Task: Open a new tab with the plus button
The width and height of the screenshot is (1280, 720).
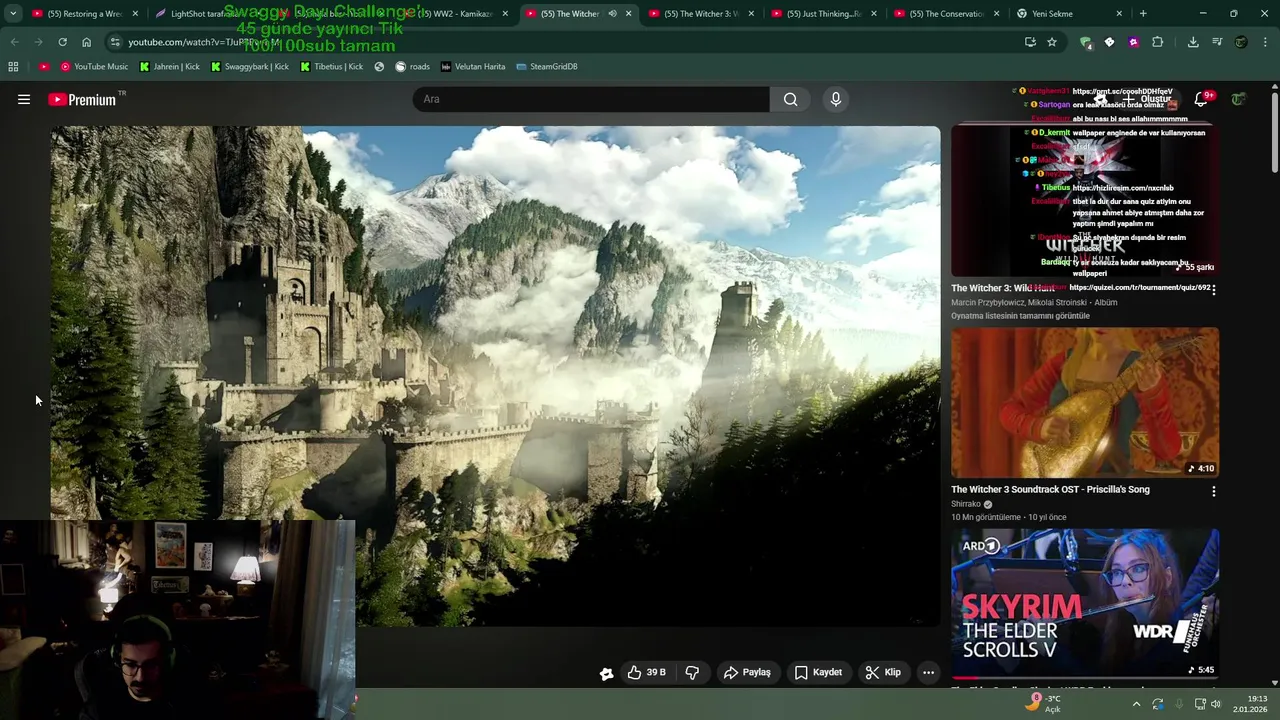Action: pyautogui.click(x=1143, y=14)
